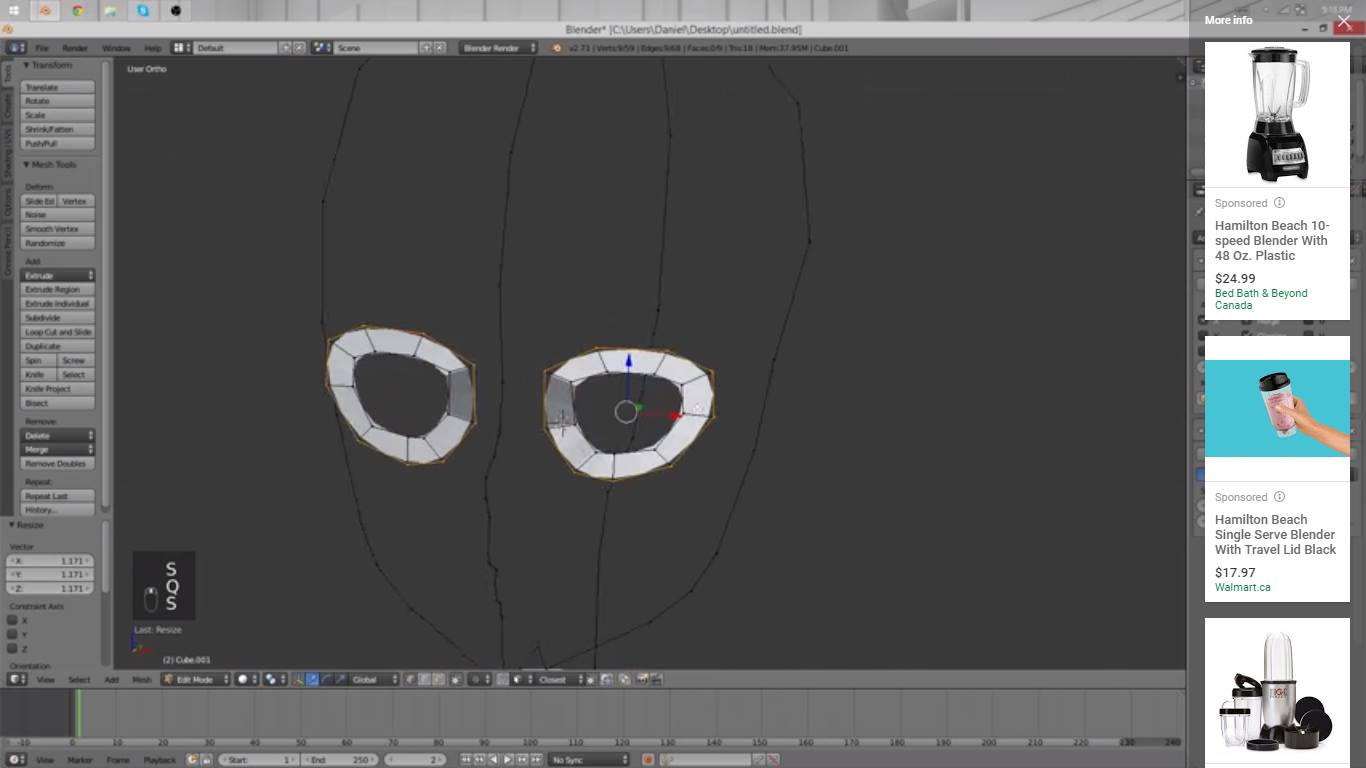The height and width of the screenshot is (768, 1366).
Task: Jump to timeline start frame button
Action: pos(465,760)
